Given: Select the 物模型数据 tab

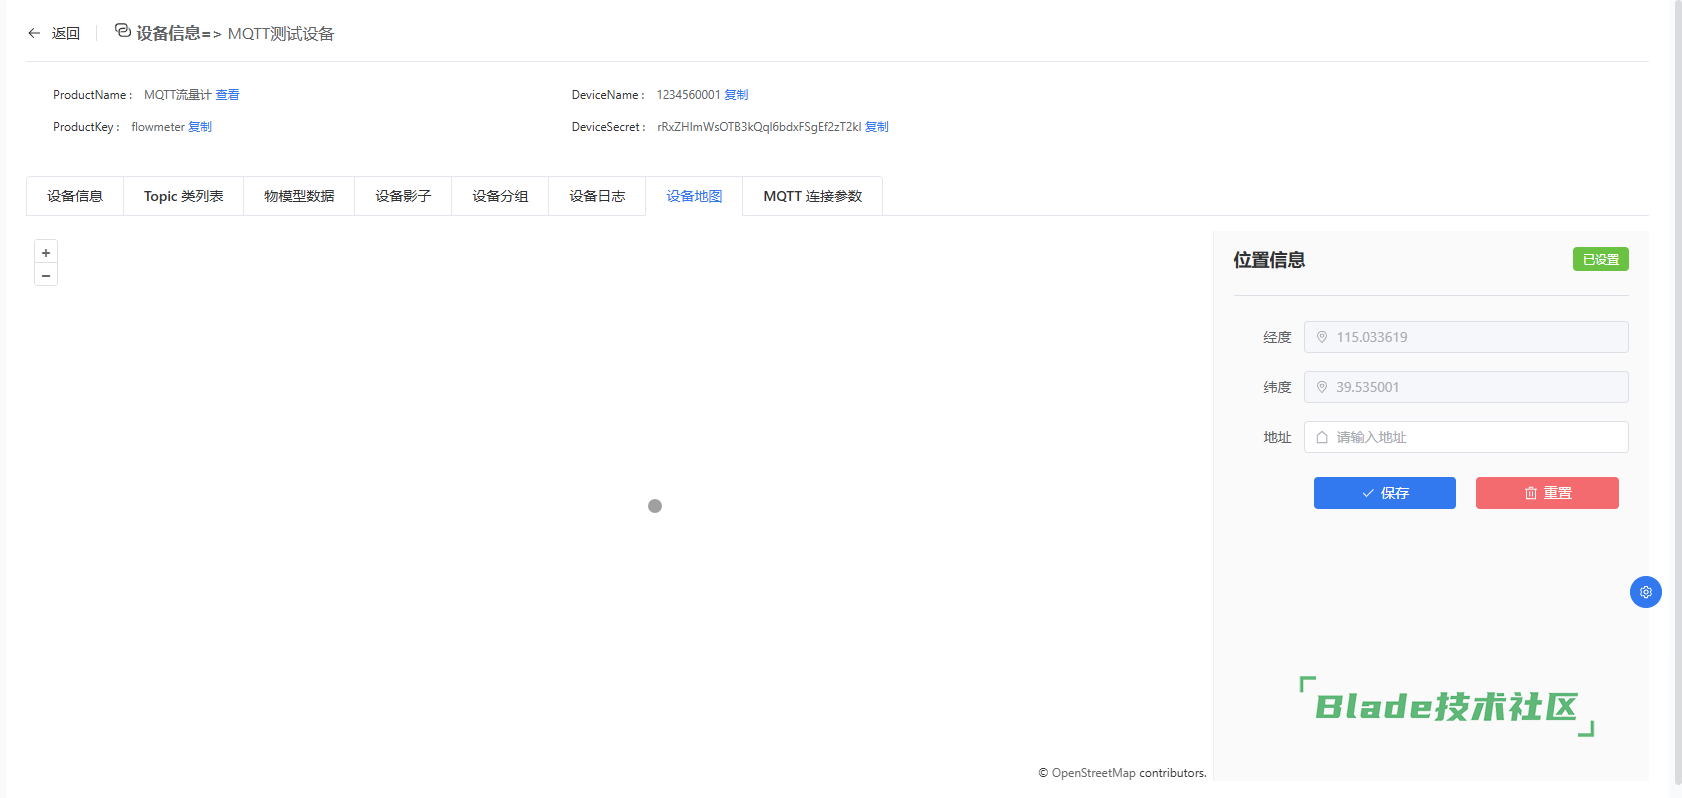Looking at the screenshot, I should pyautogui.click(x=299, y=196).
